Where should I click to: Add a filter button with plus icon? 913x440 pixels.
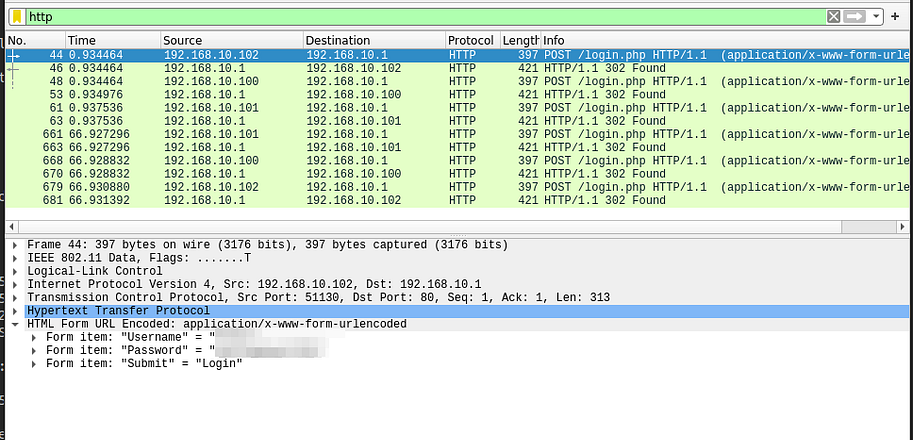pos(895,17)
